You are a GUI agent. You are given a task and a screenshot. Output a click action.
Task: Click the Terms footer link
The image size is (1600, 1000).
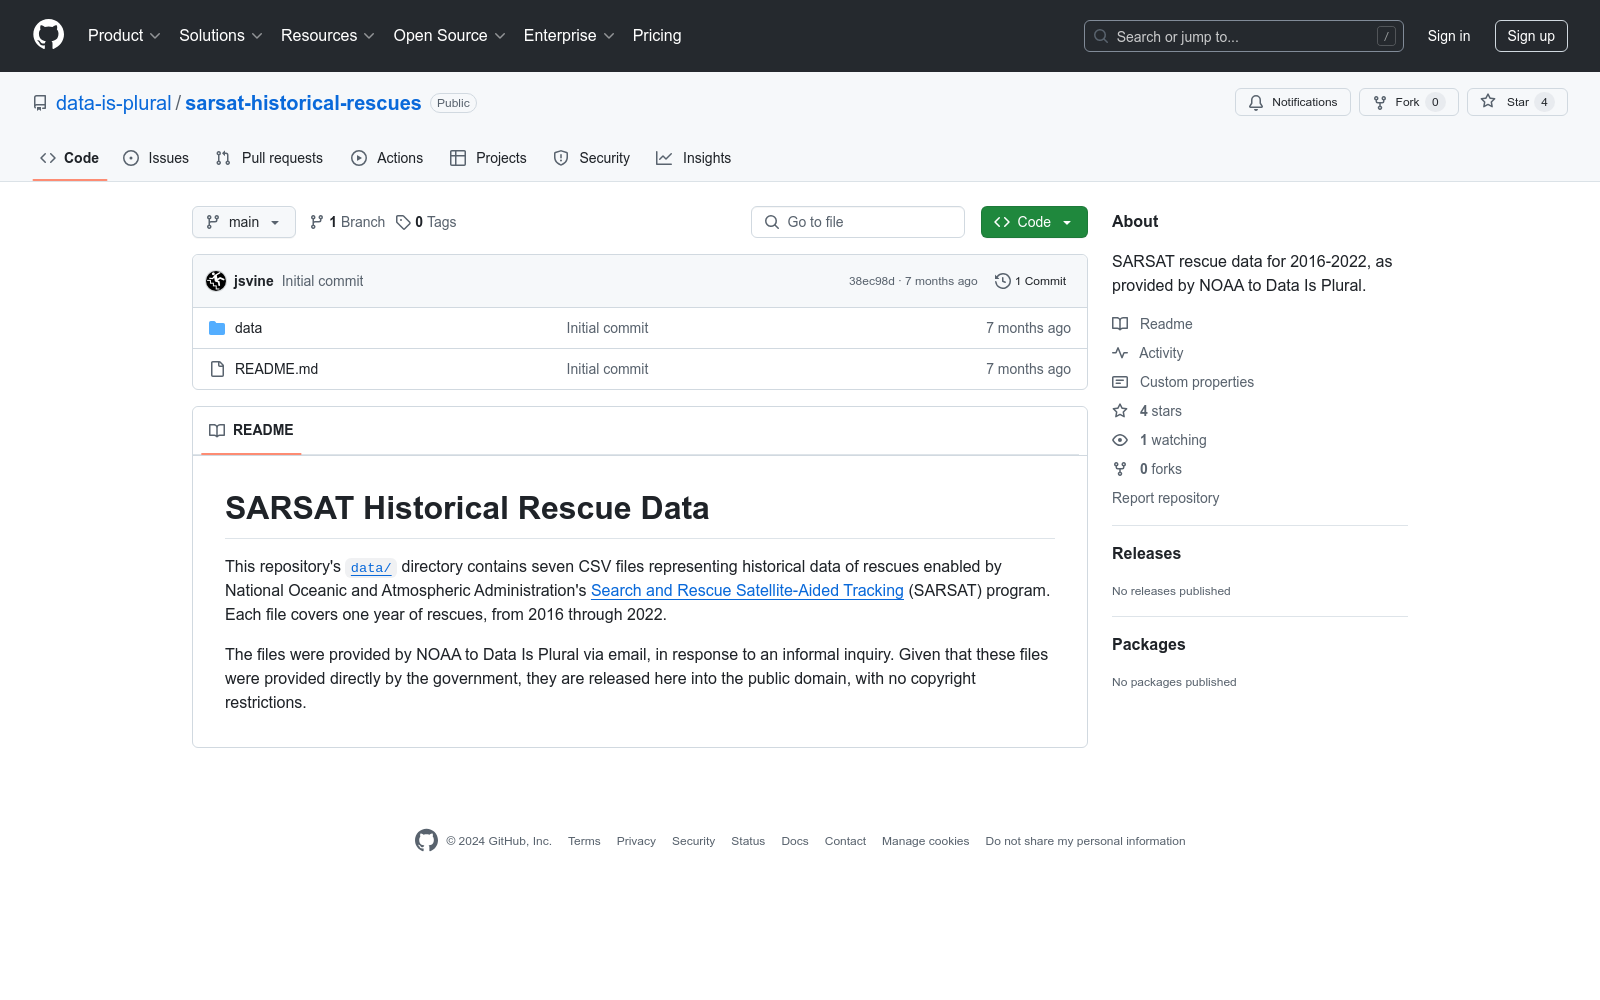tap(584, 841)
